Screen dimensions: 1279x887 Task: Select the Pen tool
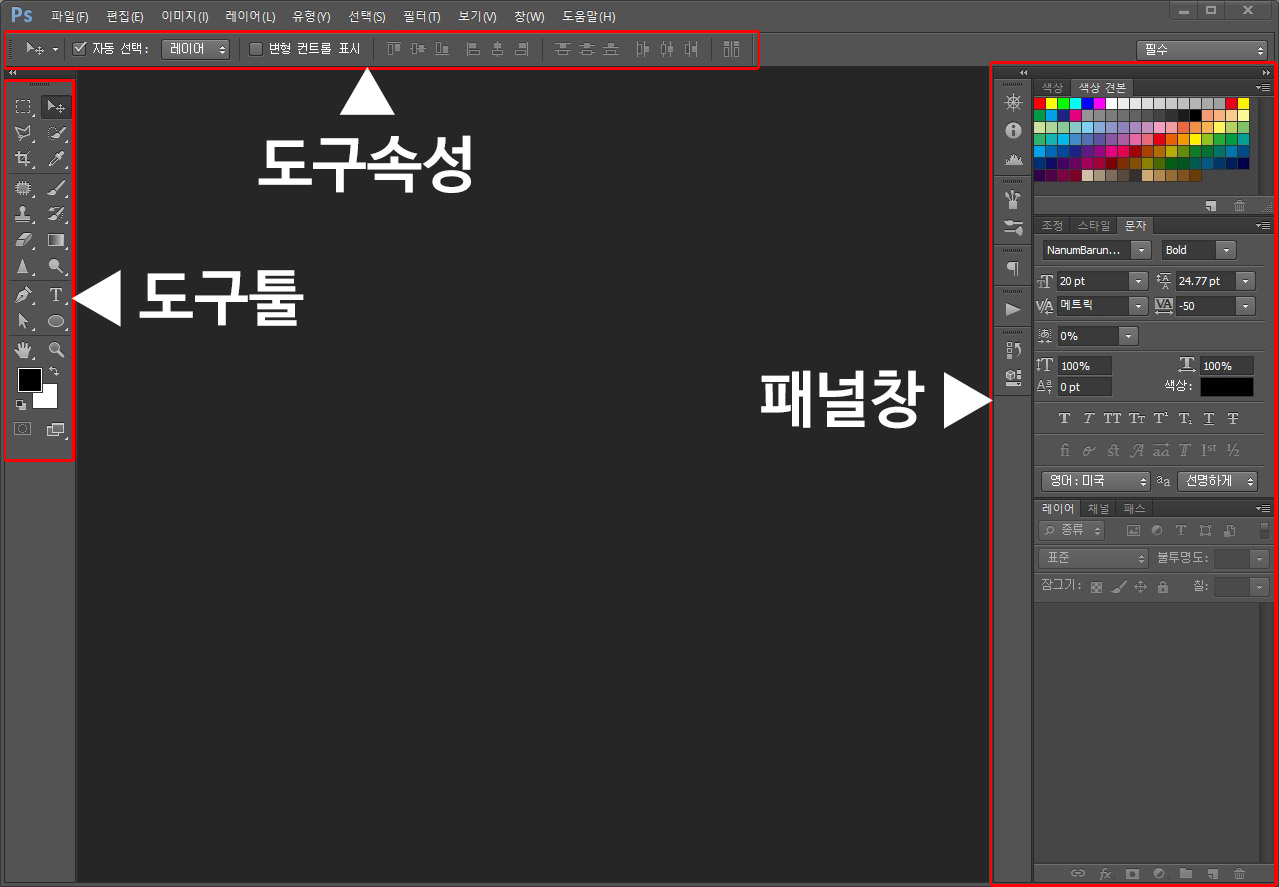tap(23, 295)
